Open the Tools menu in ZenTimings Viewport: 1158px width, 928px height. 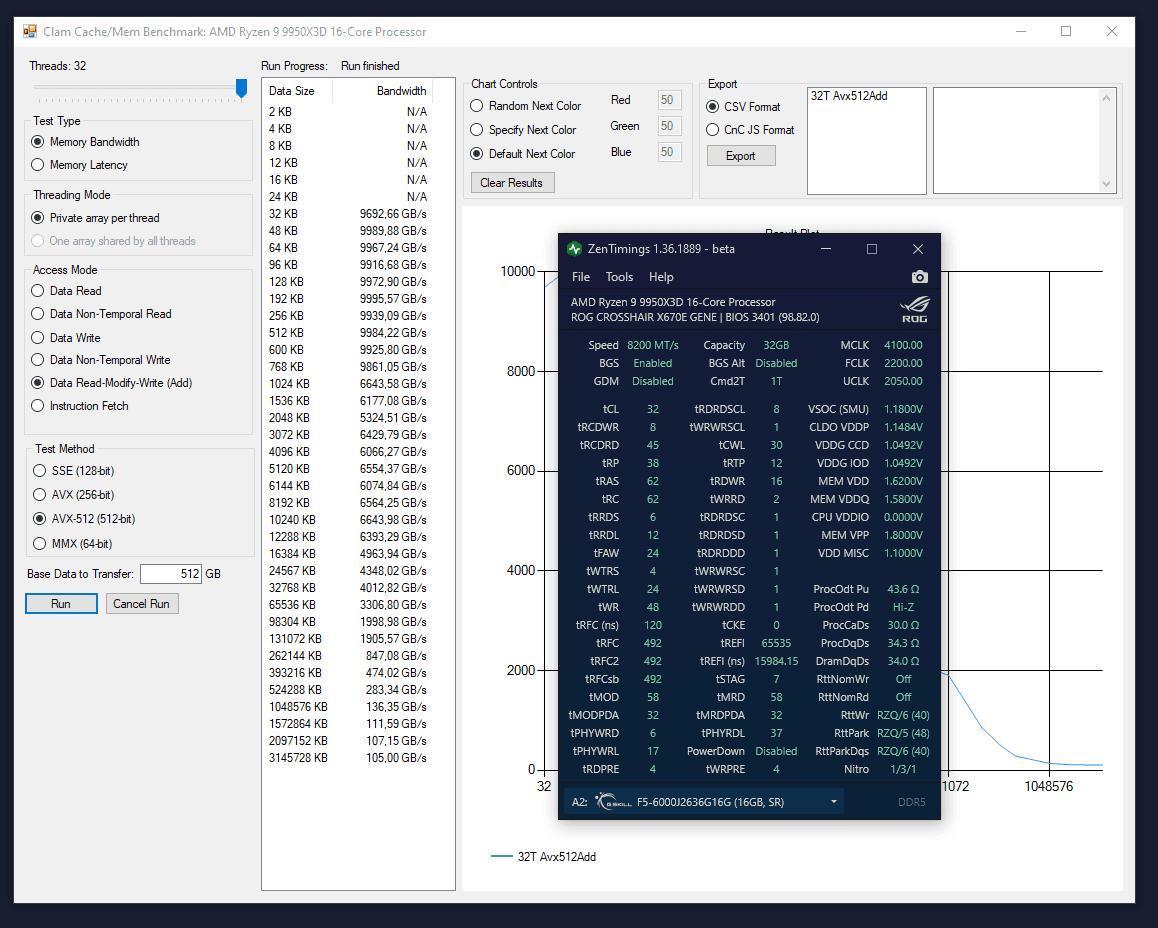tap(620, 277)
